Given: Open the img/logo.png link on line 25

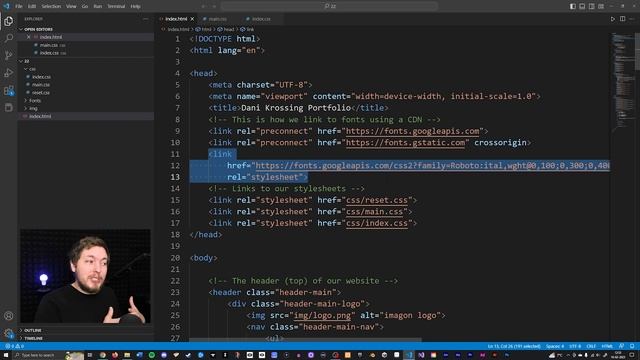Looking at the screenshot, I should 322,316.
